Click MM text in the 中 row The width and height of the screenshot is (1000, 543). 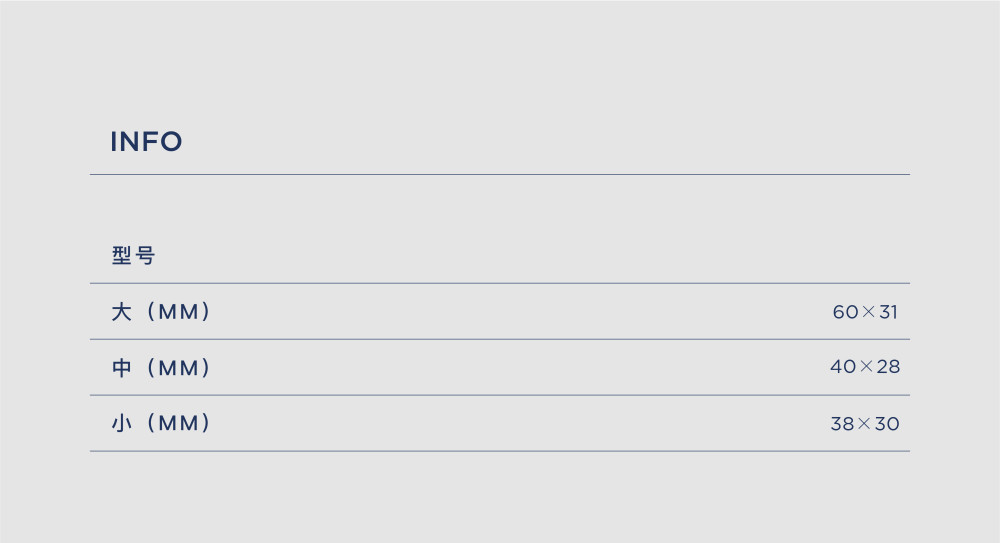tap(179, 368)
